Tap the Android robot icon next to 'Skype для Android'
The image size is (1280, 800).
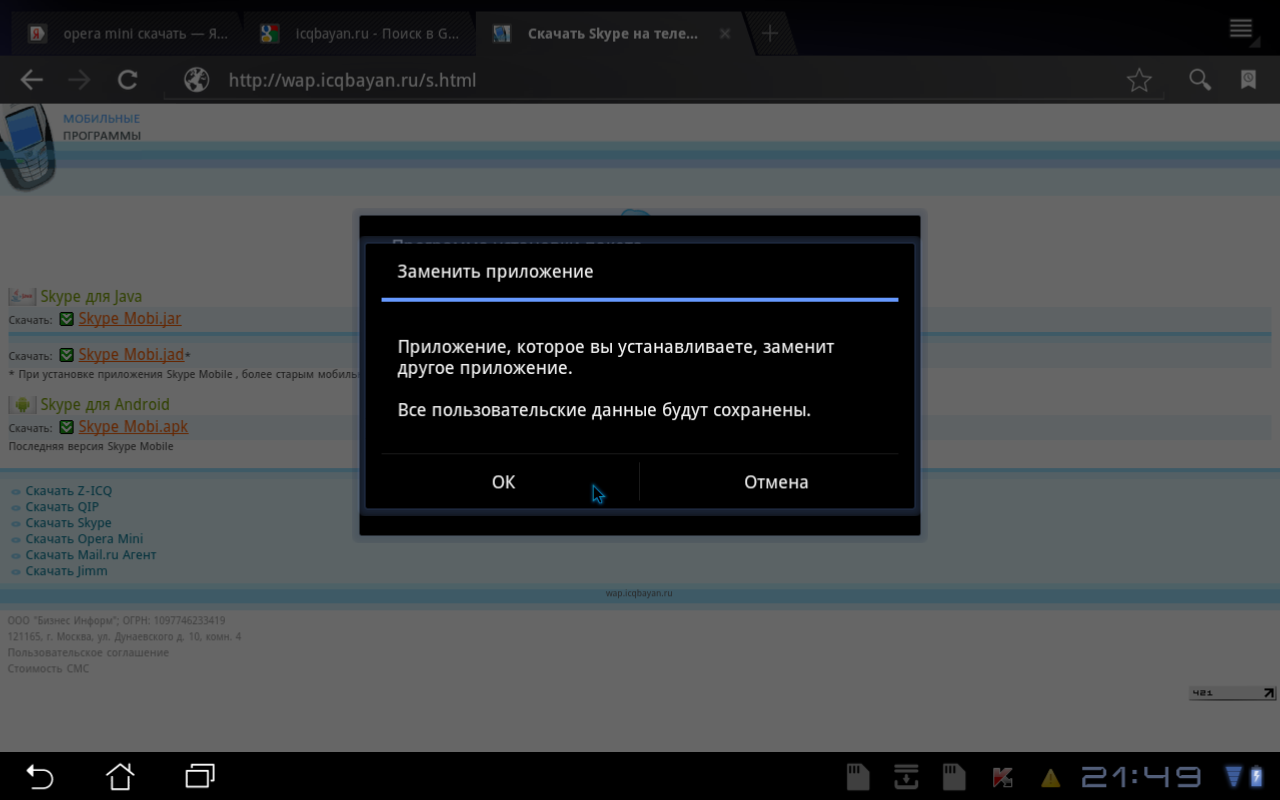(22, 405)
